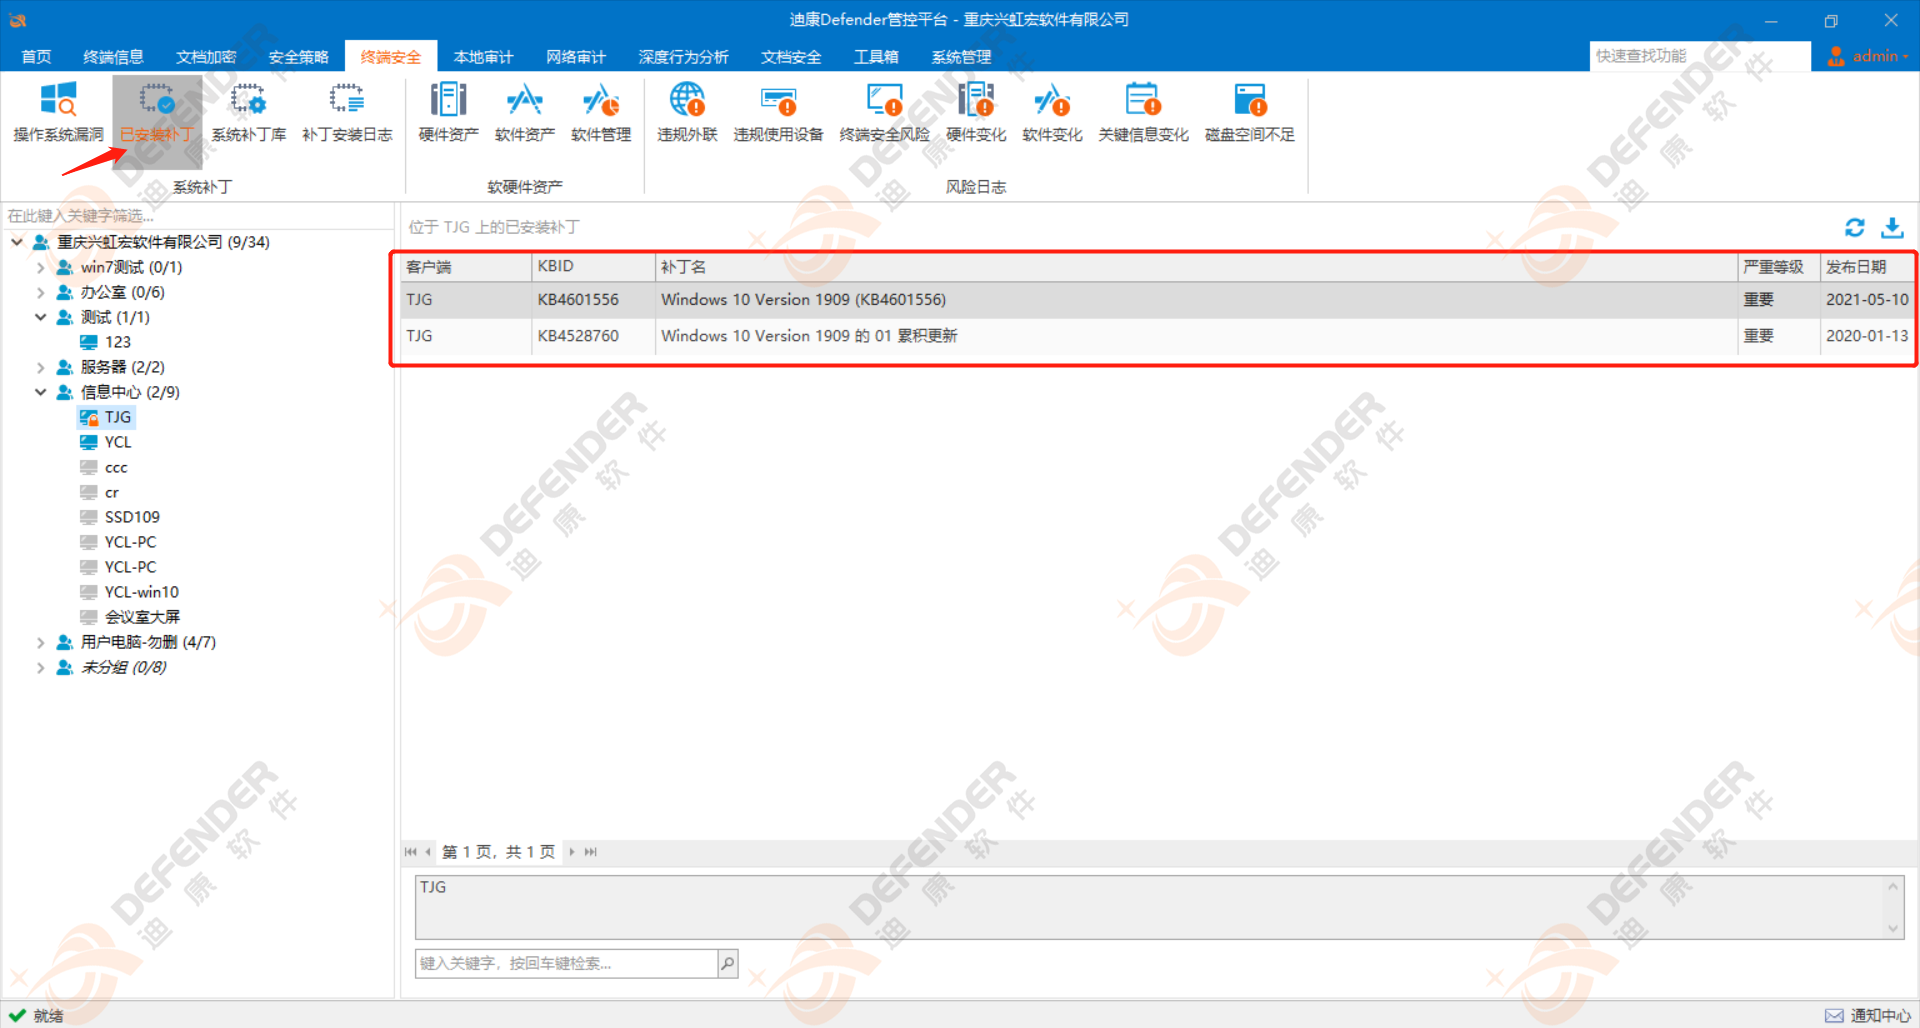The width and height of the screenshot is (1920, 1028).
Task: Open the 通知中心 notification center
Action: click(1868, 1015)
